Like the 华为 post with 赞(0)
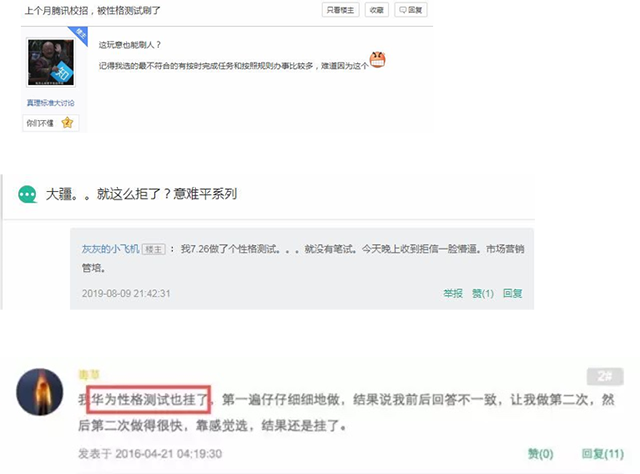Screen dimensions: 640x474 [540, 454]
